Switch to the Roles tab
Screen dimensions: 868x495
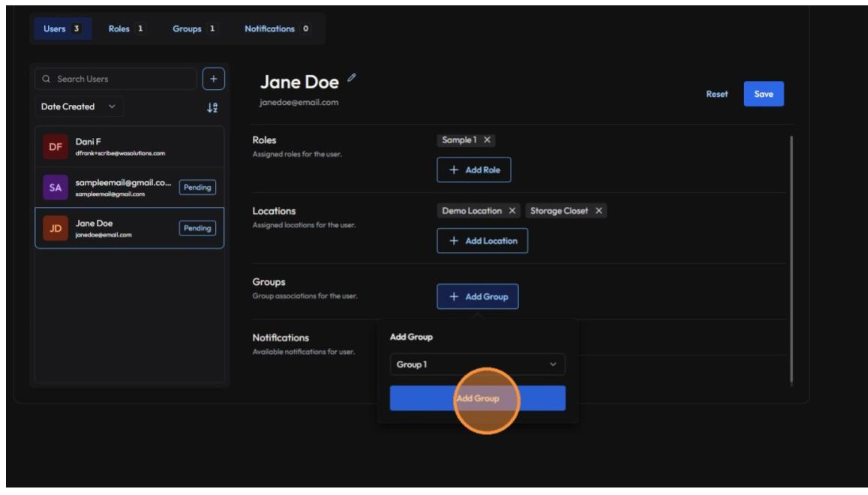[x=126, y=28]
